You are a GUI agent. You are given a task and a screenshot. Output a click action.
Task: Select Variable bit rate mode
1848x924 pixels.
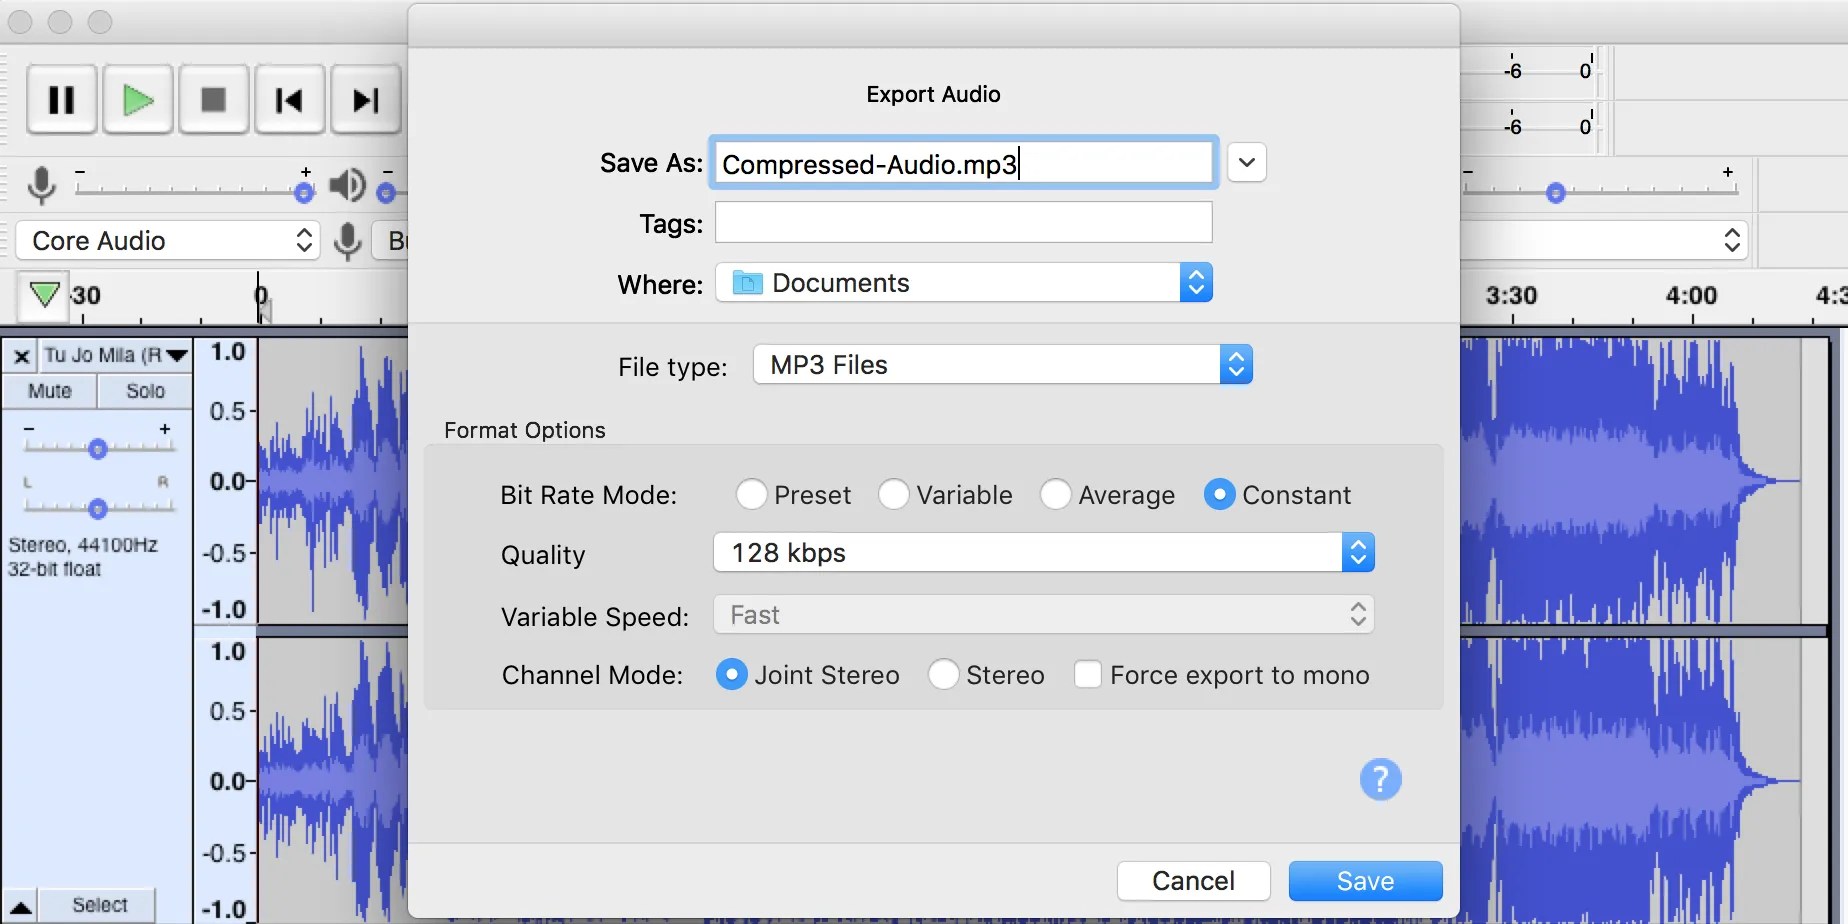point(893,494)
